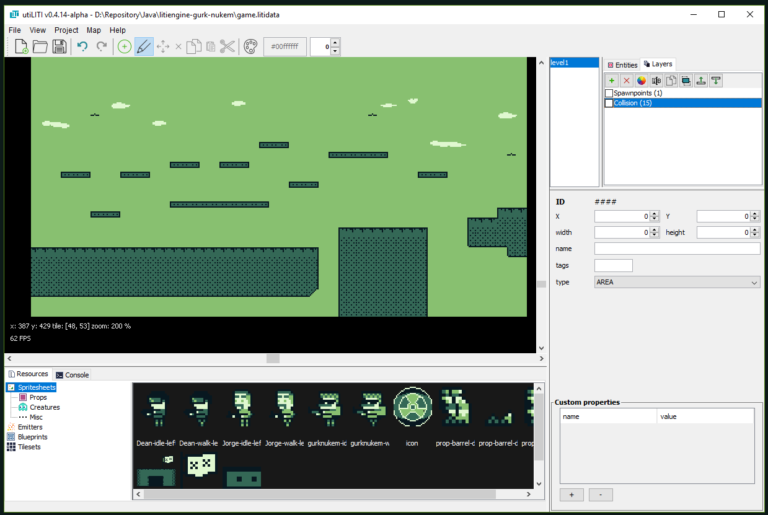768x515 pixels.
Task: Duplicate the selected layer
Action: [671, 80]
